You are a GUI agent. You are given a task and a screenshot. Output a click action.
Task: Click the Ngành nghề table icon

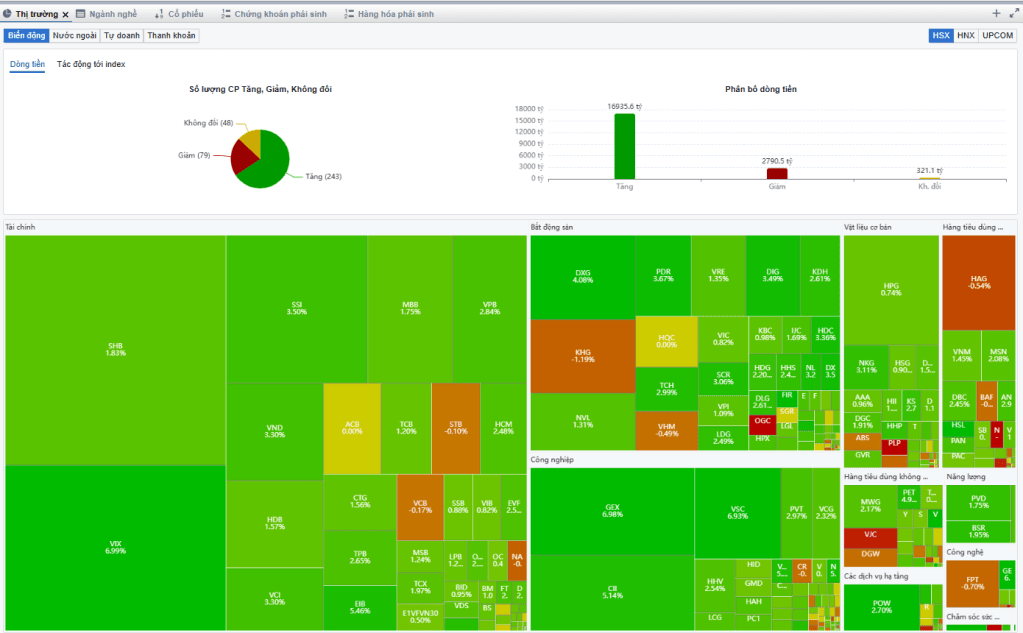pos(81,15)
